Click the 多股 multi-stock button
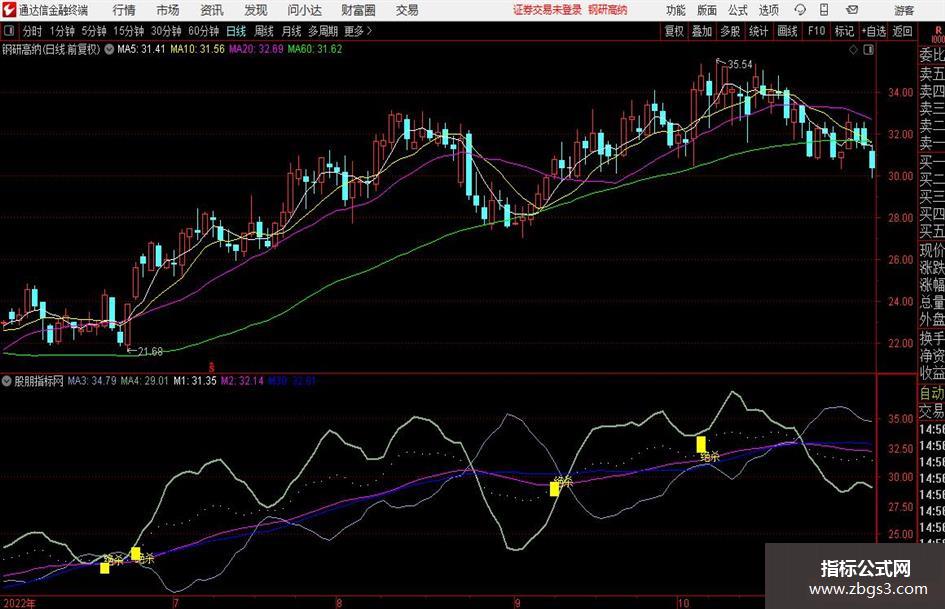 tap(730, 31)
